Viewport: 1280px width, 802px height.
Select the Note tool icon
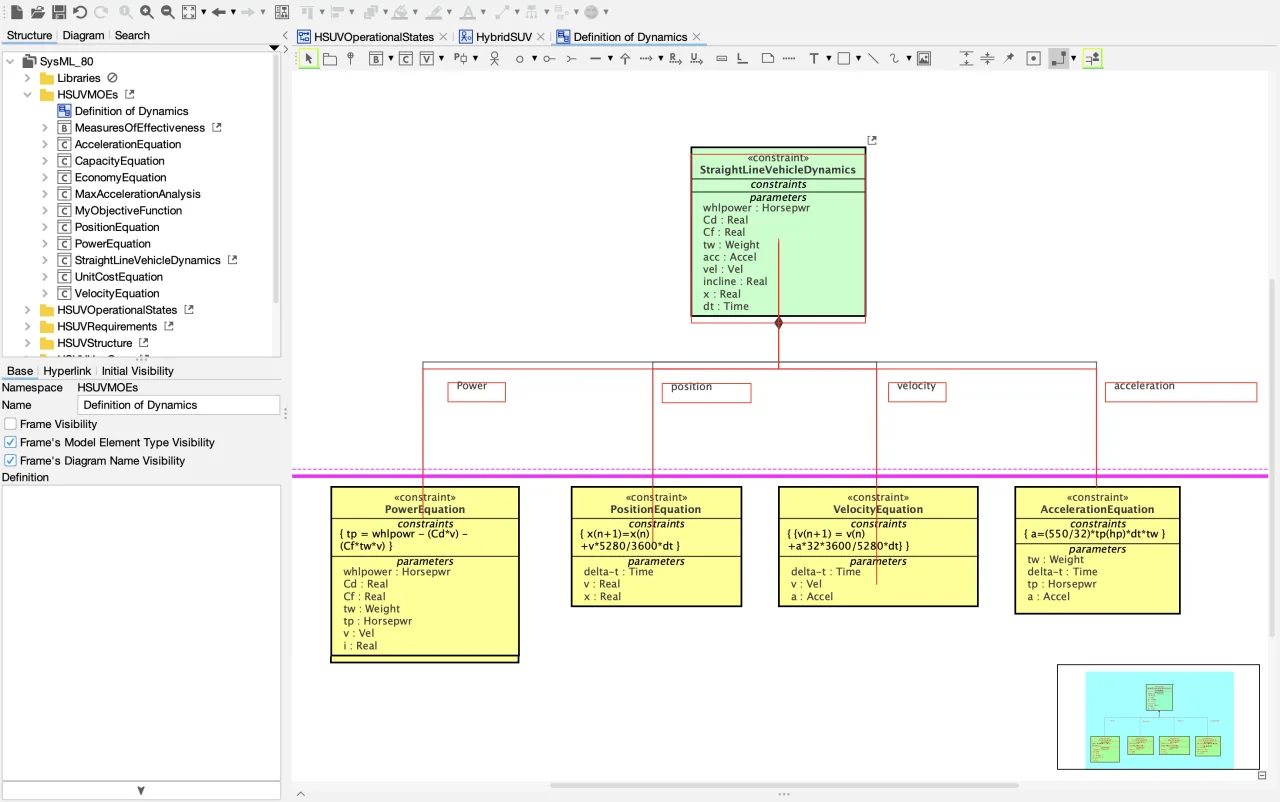[x=767, y=59]
